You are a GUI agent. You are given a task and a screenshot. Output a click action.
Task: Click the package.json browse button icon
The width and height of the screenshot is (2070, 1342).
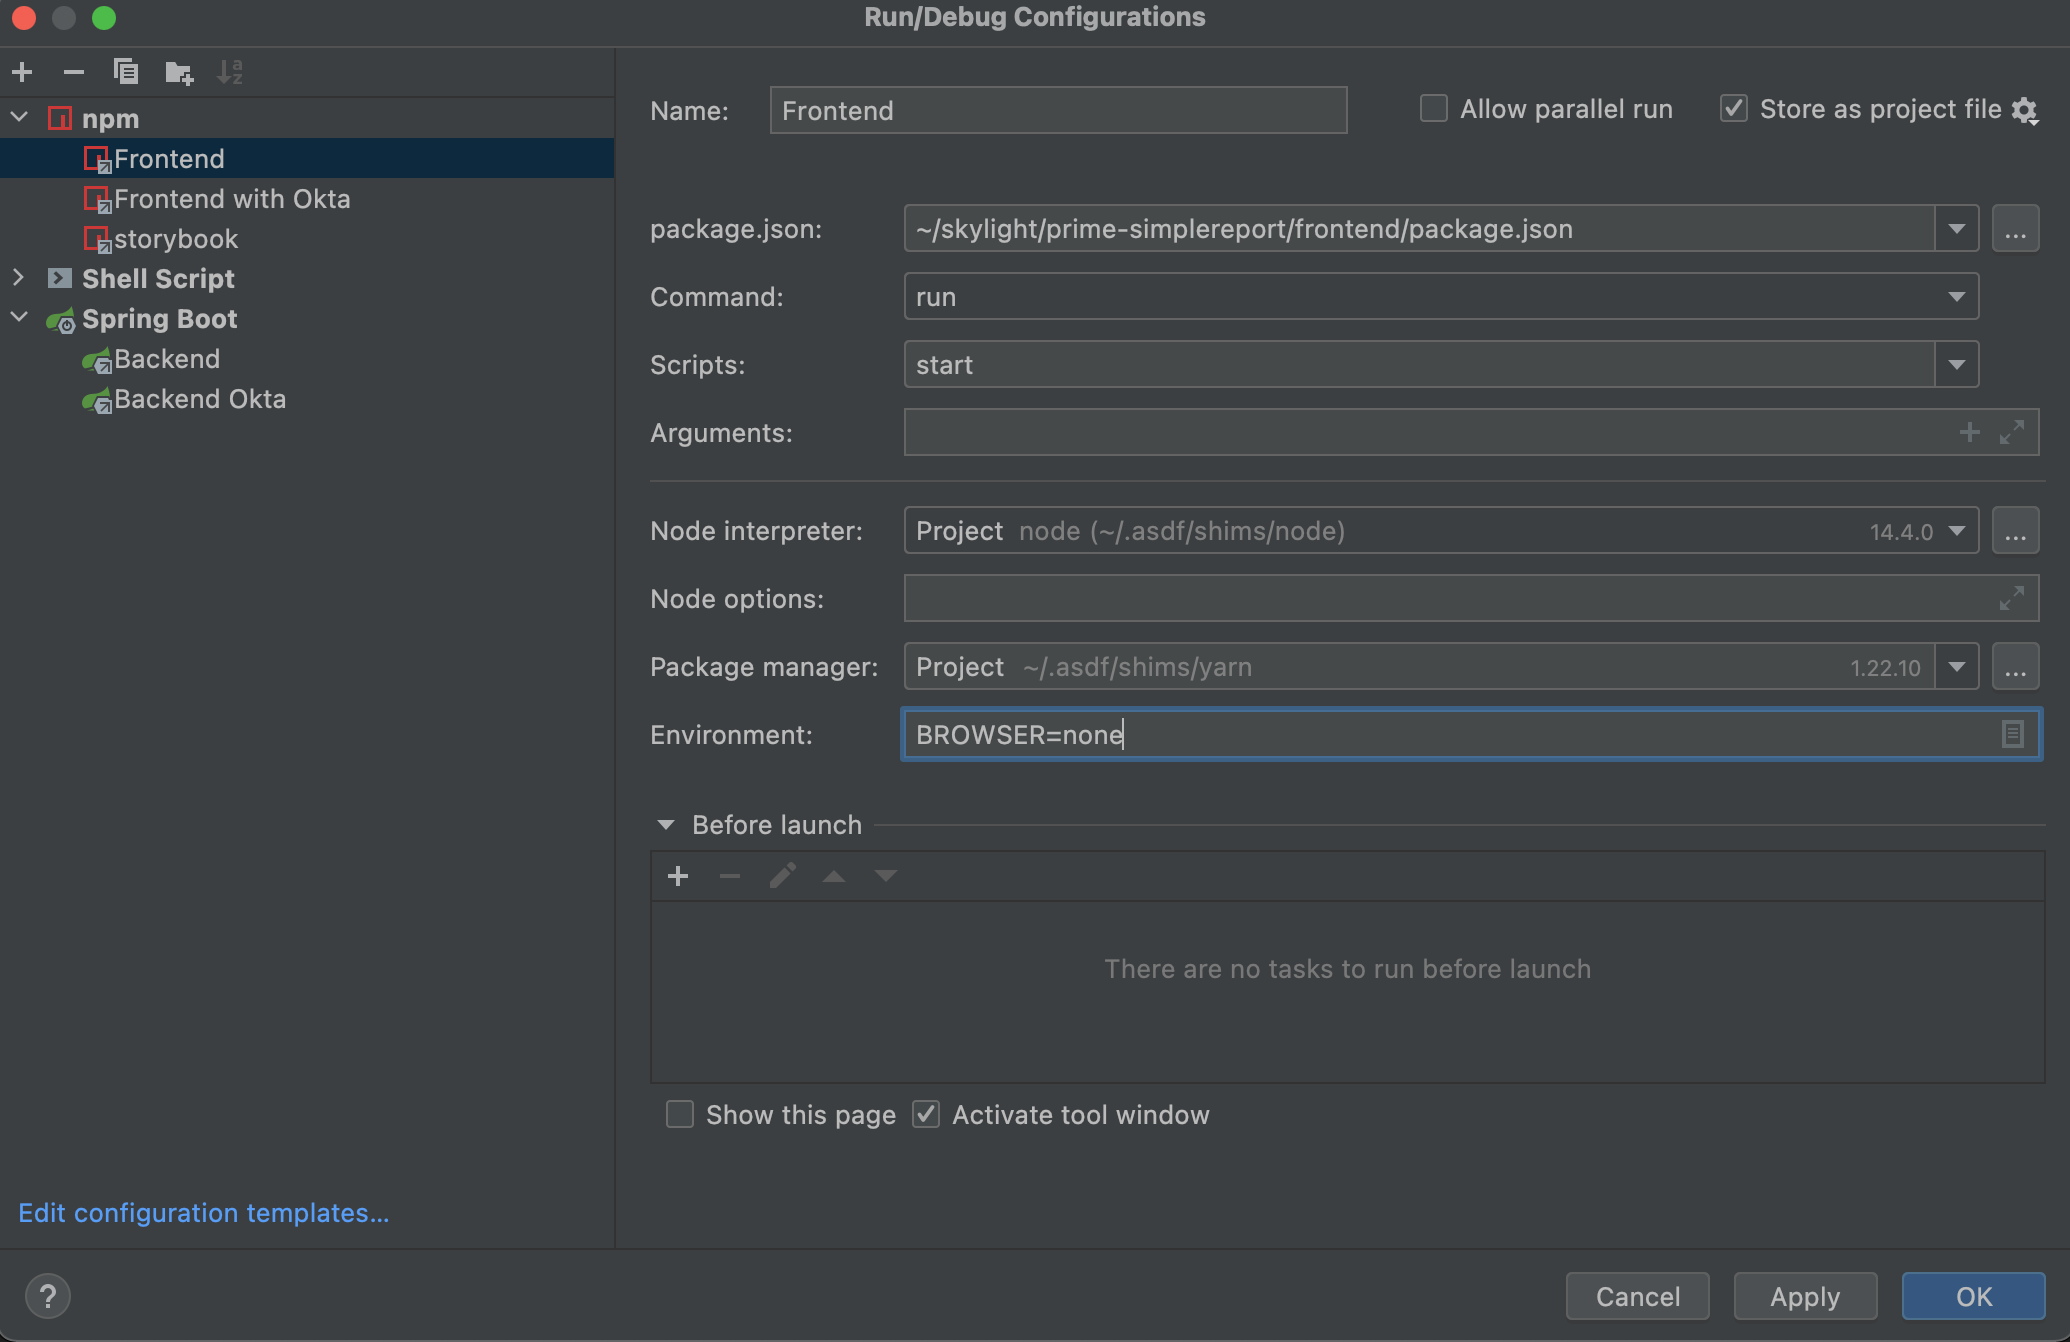(x=2017, y=228)
